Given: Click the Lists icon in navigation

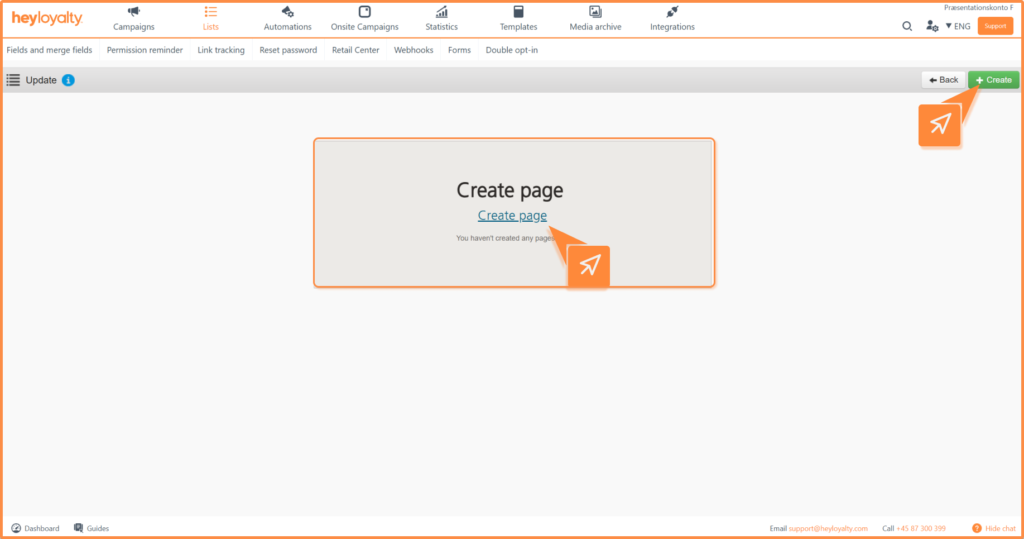Looking at the screenshot, I should [210, 12].
